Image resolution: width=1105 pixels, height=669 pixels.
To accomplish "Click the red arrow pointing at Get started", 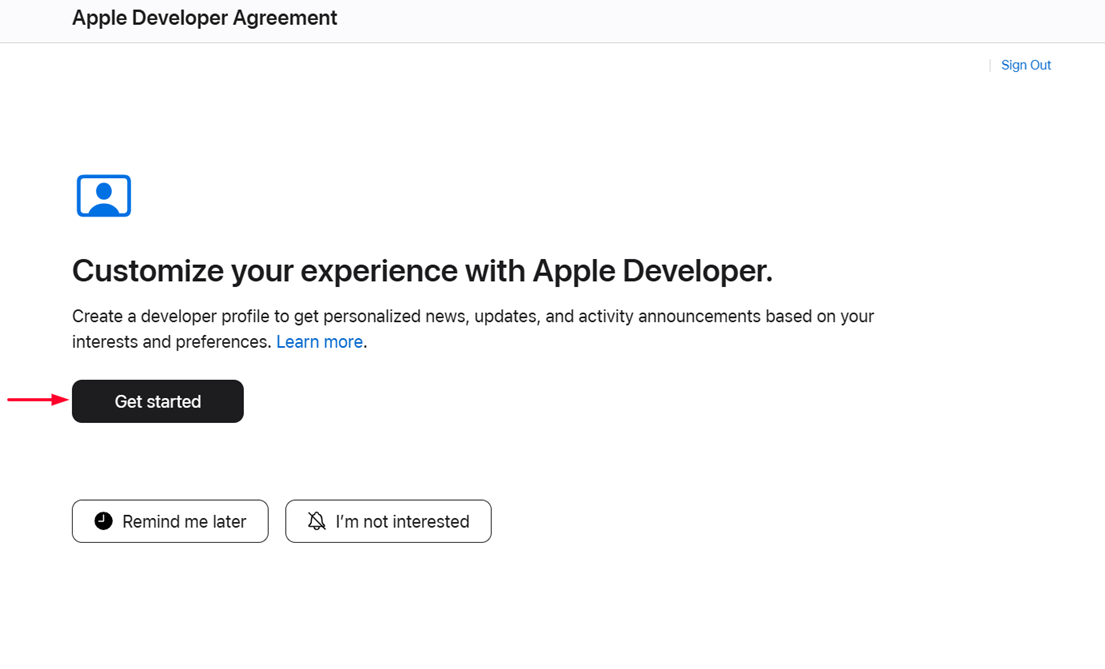I will [x=37, y=400].
